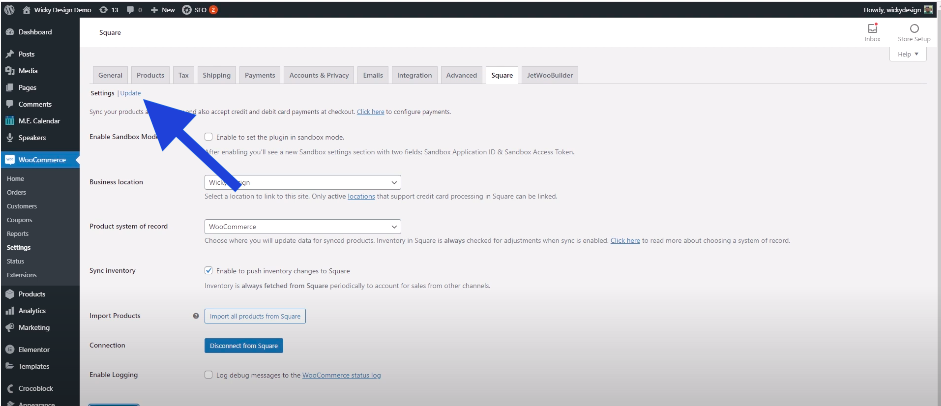Open the Media library icon
Image resolution: width=941 pixels, height=406 pixels.
point(9,71)
